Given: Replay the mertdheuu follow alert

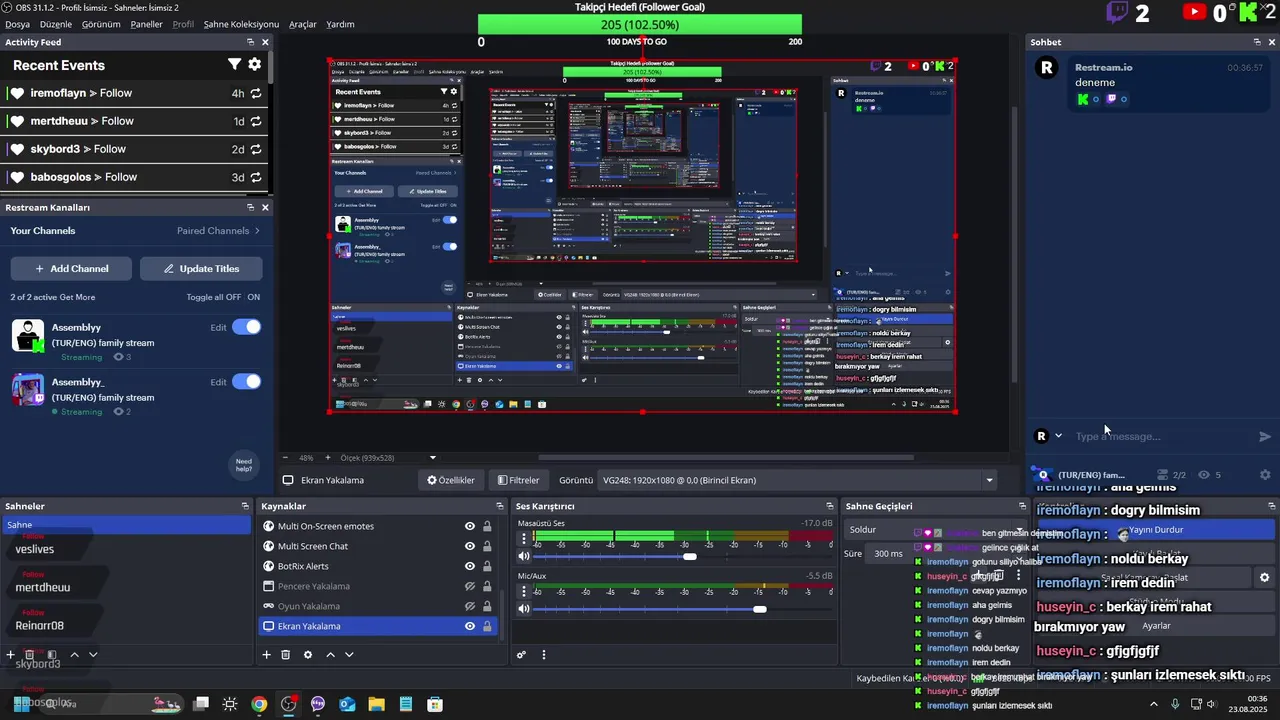Looking at the screenshot, I should coord(256,121).
